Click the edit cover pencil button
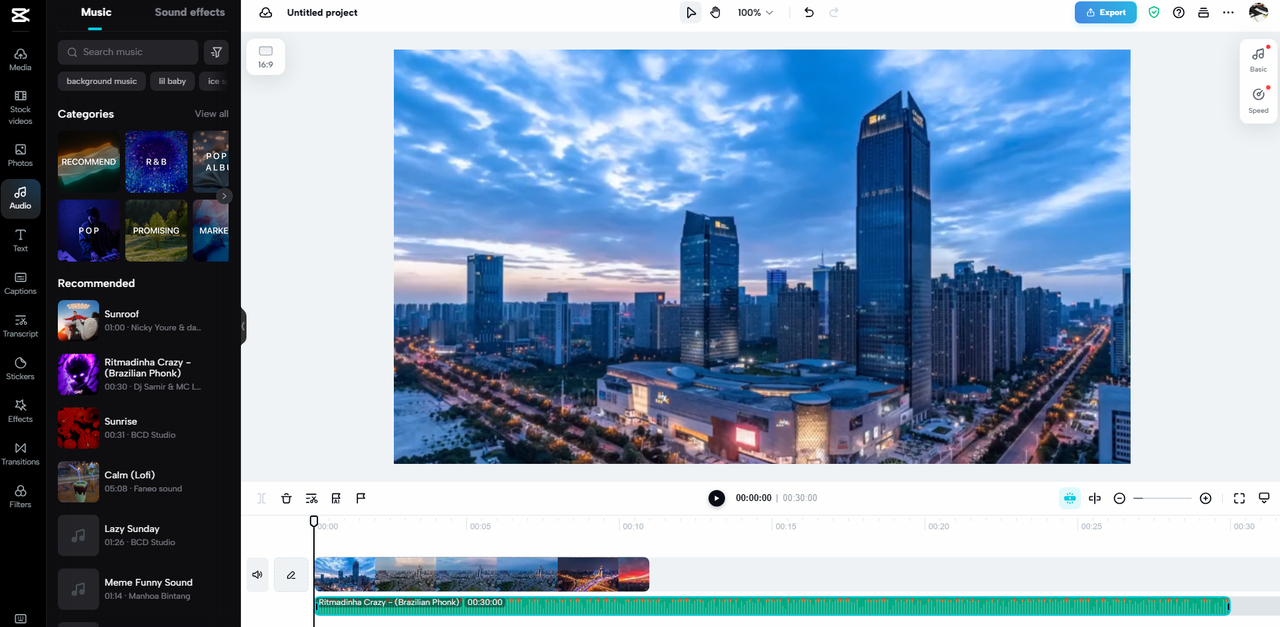This screenshot has height=627, width=1280. tap(291, 575)
